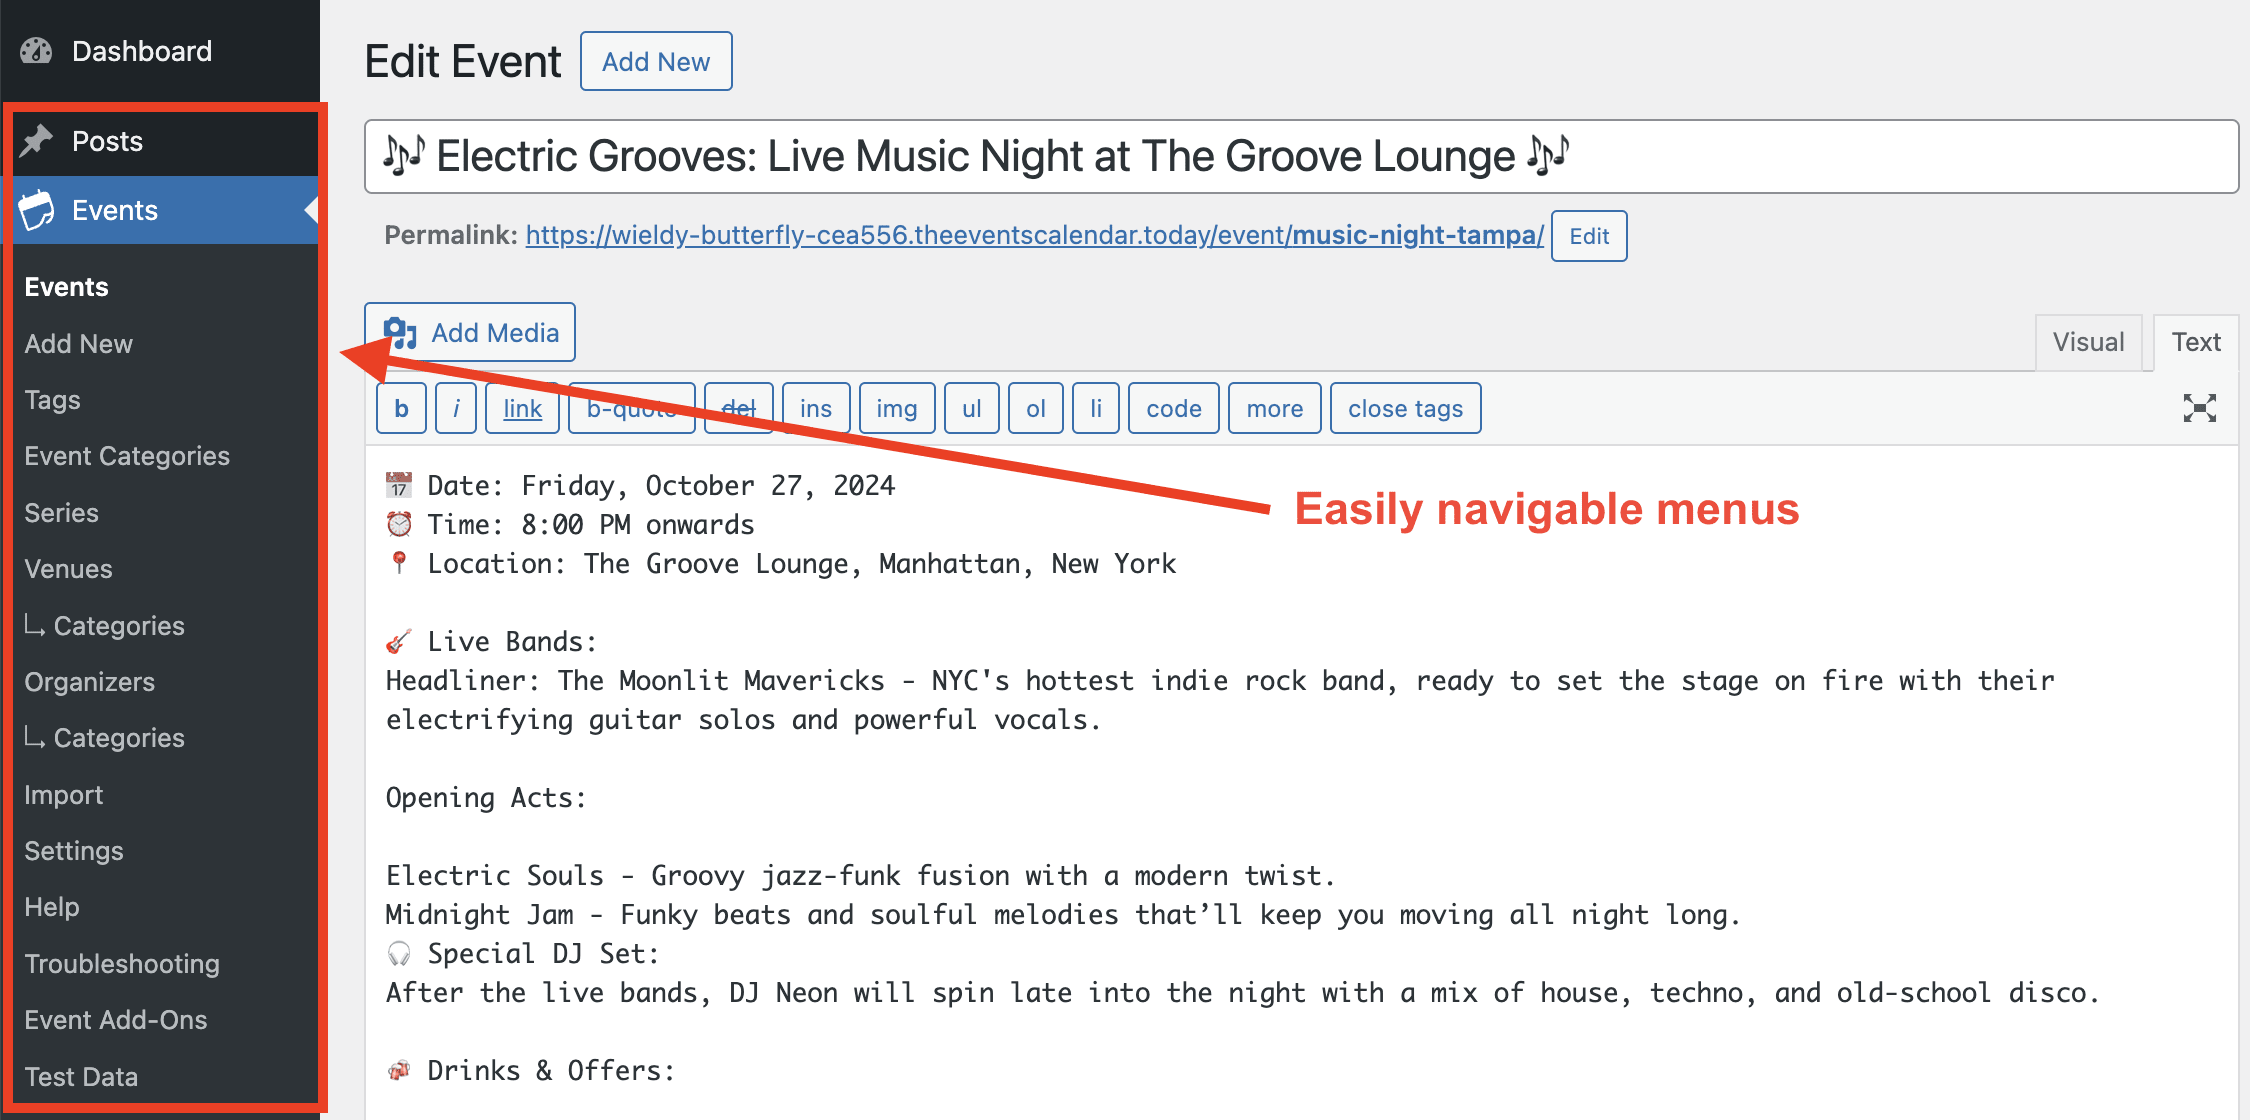This screenshot has width=2250, height=1120.
Task: Insert an ins tag
Action: pos(816,408)
